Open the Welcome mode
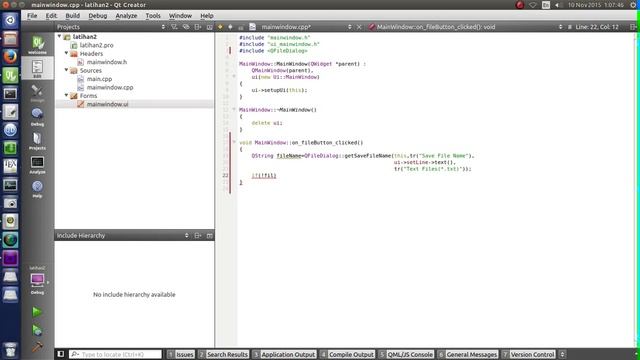 [x=37, y=45]
